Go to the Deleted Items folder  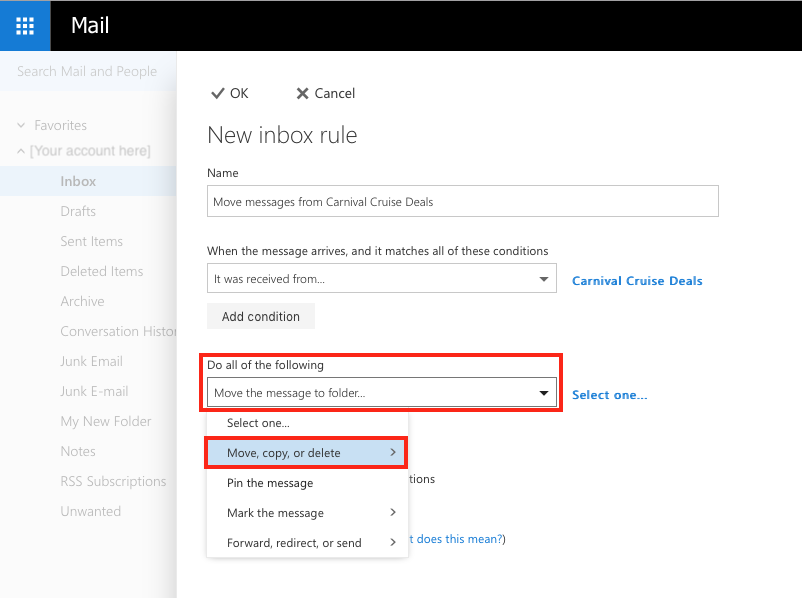(x=101, y=271)
